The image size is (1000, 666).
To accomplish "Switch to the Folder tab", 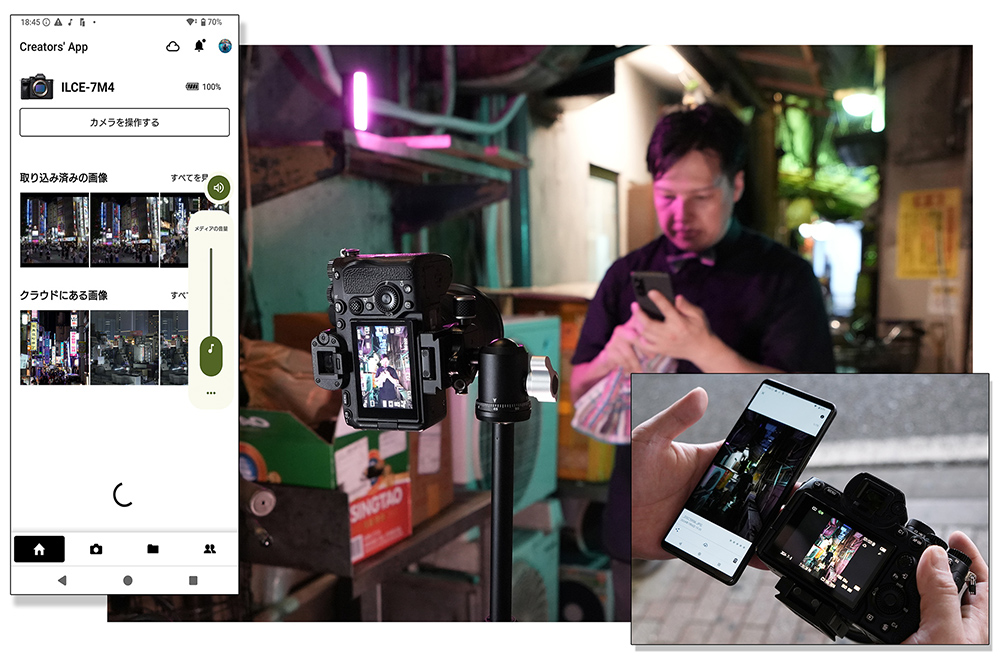I will [x=153, y=549].
